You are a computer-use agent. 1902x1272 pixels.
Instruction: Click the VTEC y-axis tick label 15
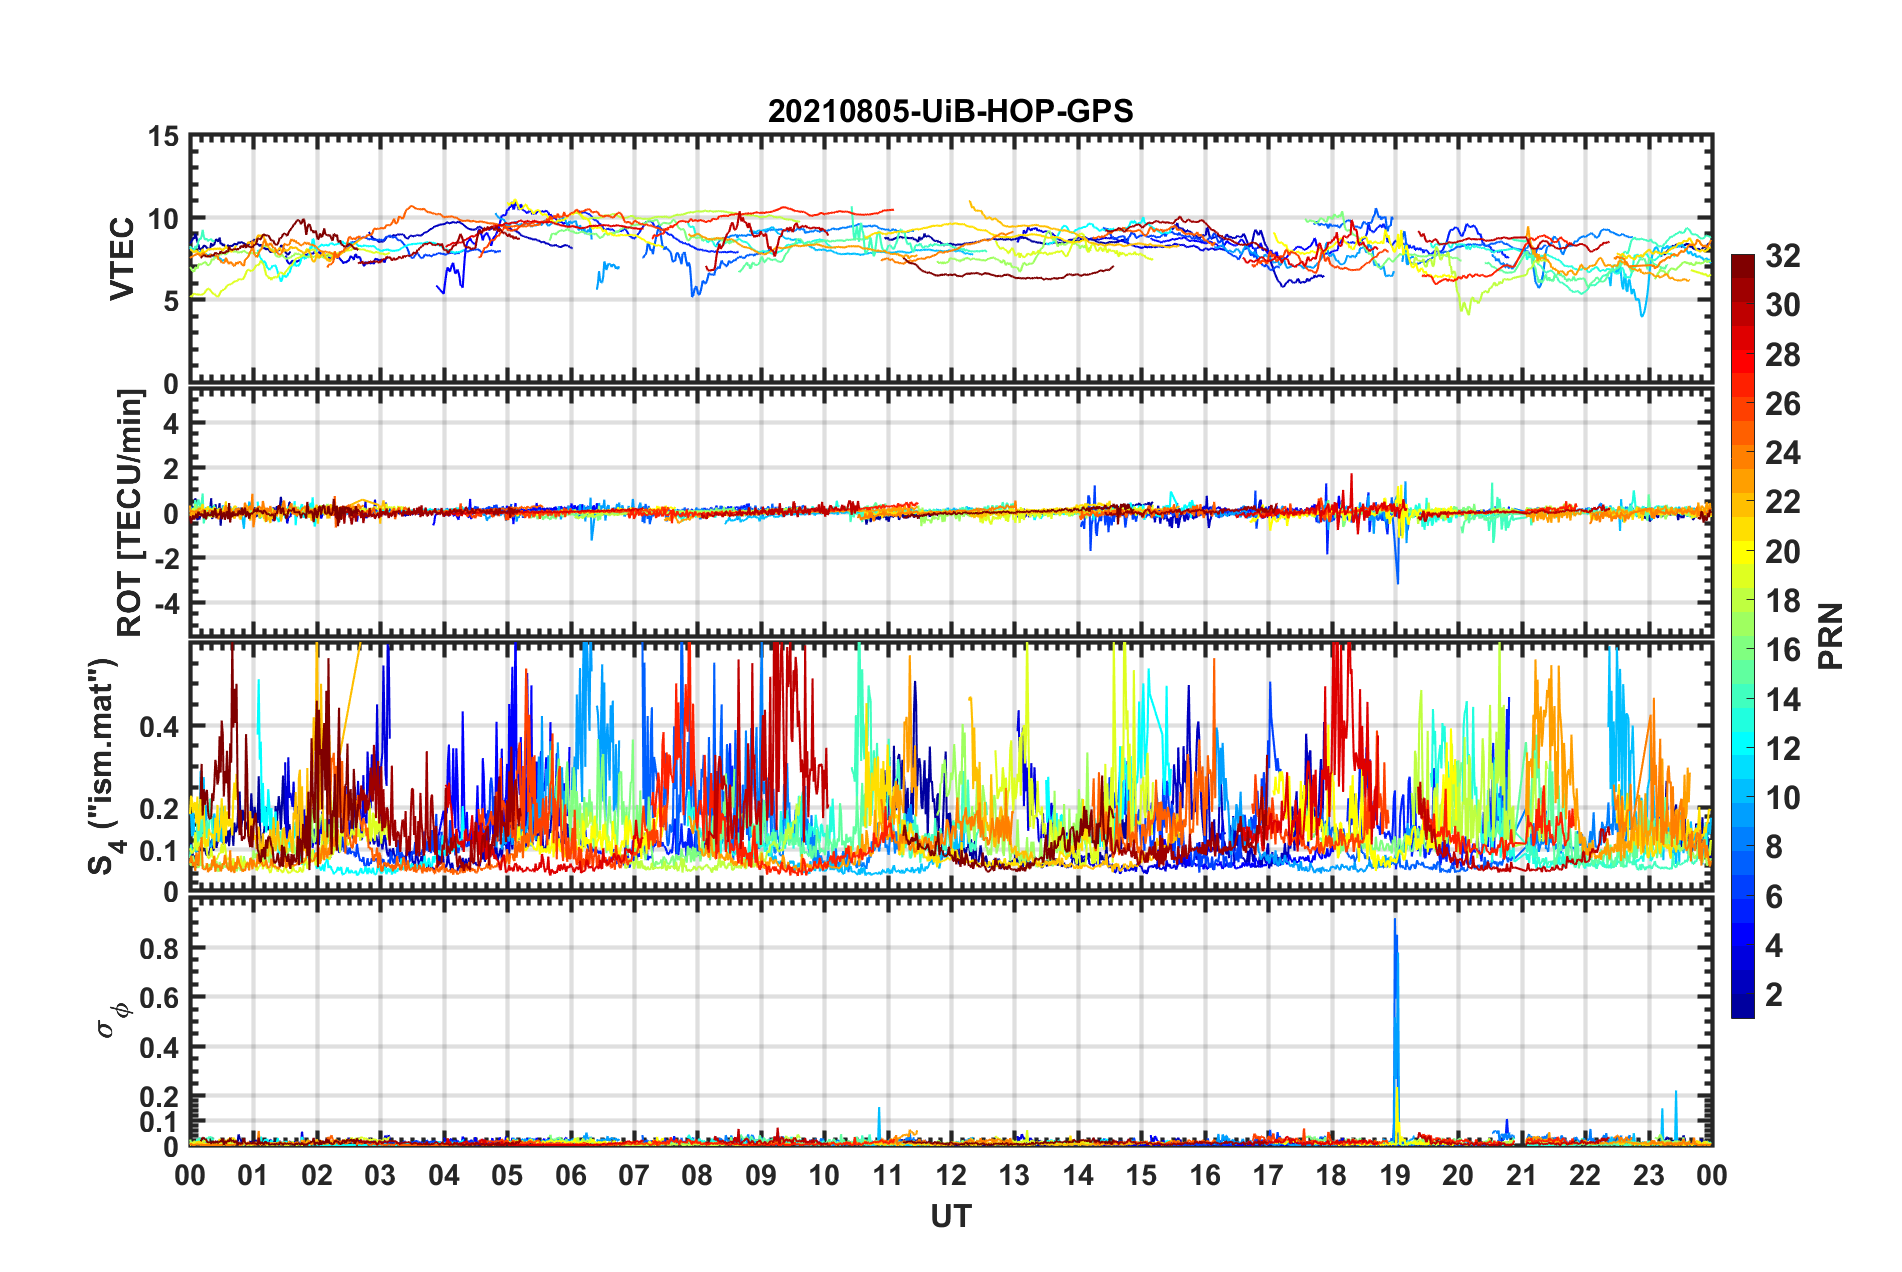pyautogui.click(x=164, y=137)
